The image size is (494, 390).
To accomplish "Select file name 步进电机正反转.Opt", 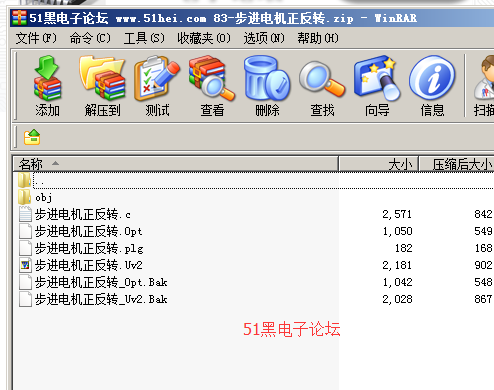I will click(88, 231).
